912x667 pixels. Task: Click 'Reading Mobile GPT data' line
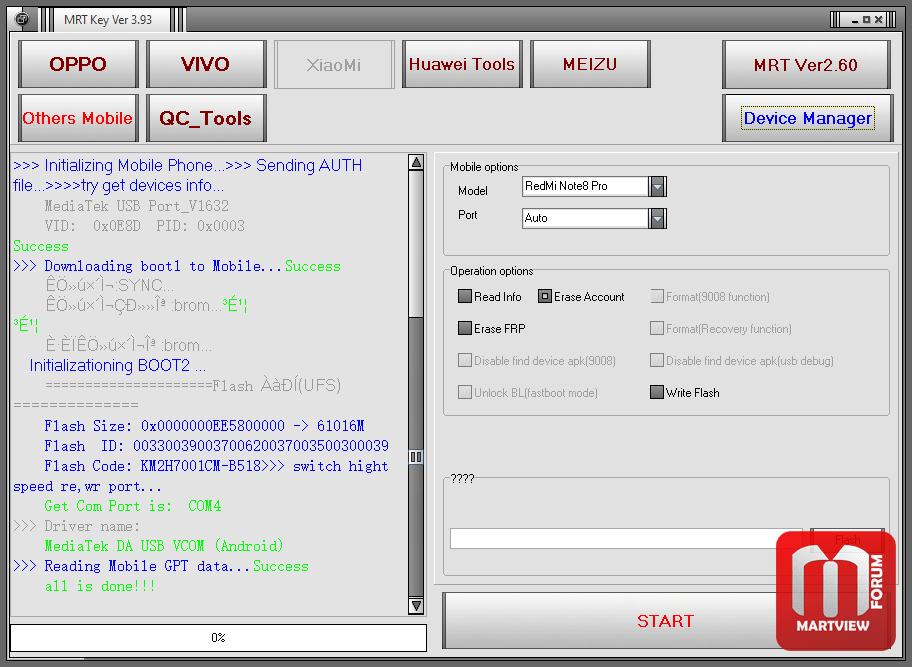tap(161, 566)
